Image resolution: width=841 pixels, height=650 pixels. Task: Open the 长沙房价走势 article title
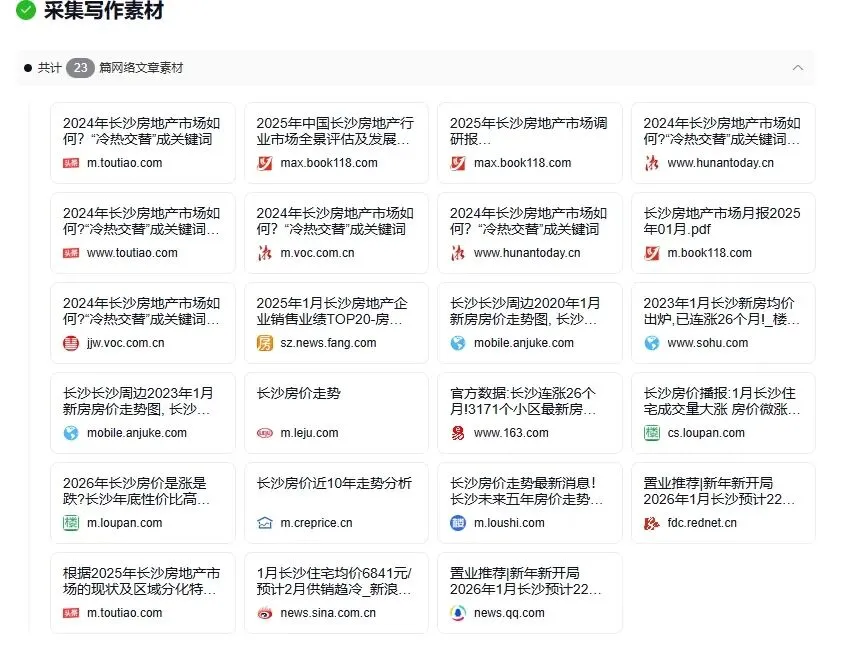pyautogui.click(x=299, y=394)
